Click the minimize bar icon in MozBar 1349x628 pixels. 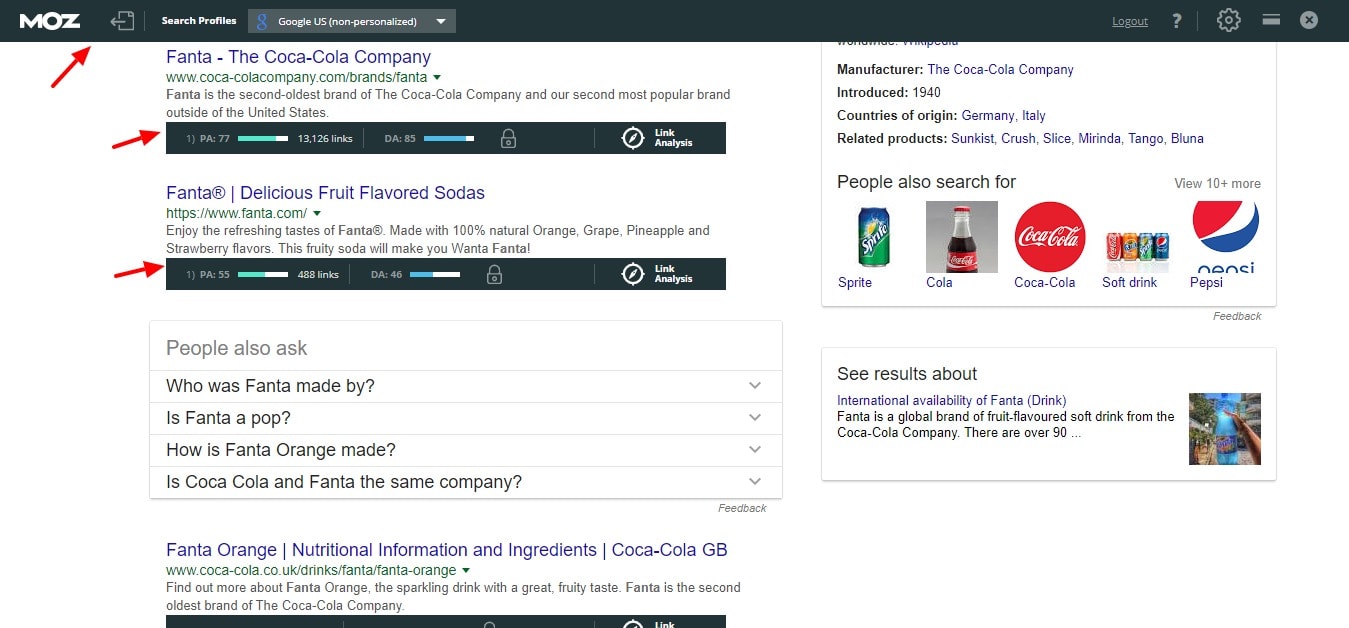point(1271,20)
